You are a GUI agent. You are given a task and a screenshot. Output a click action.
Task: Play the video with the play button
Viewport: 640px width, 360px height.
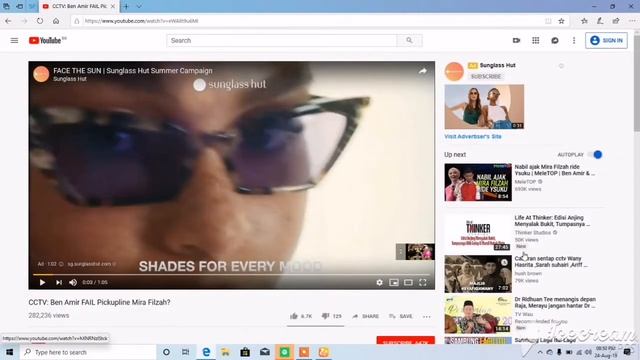[x=42, y=282]
